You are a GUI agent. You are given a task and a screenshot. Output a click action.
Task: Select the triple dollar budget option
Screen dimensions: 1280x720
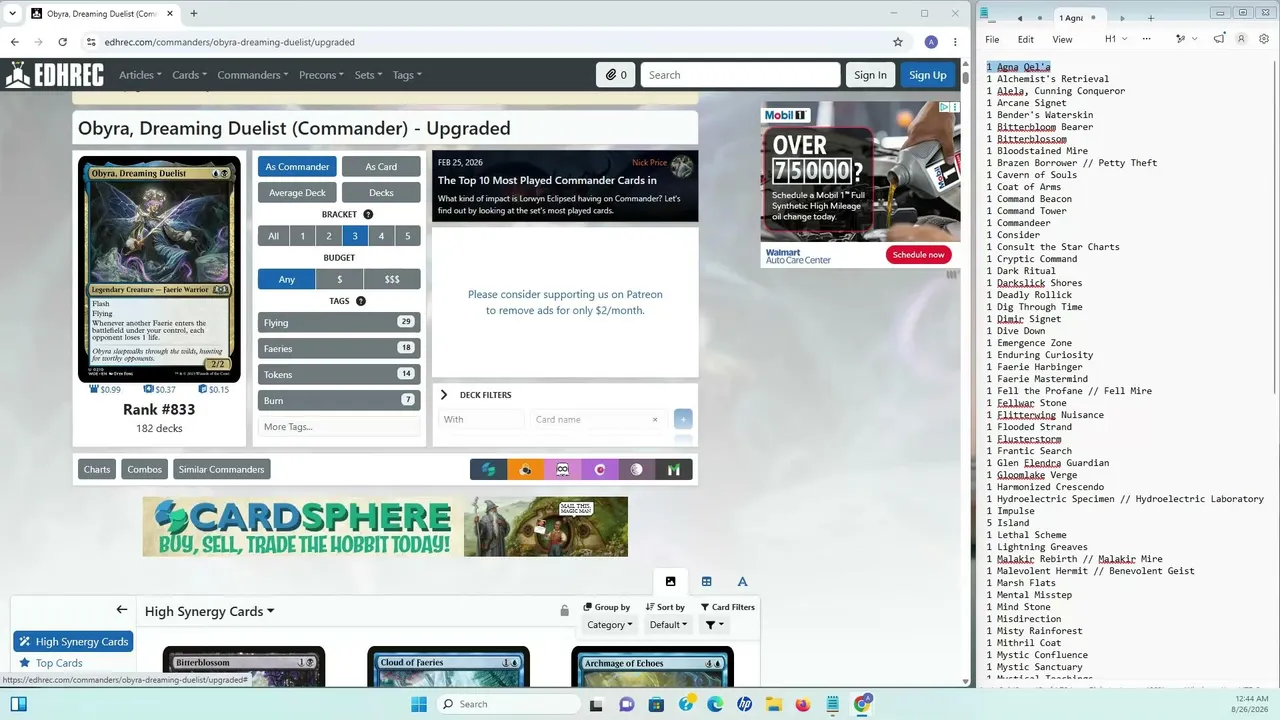click(x=392, y=280)
